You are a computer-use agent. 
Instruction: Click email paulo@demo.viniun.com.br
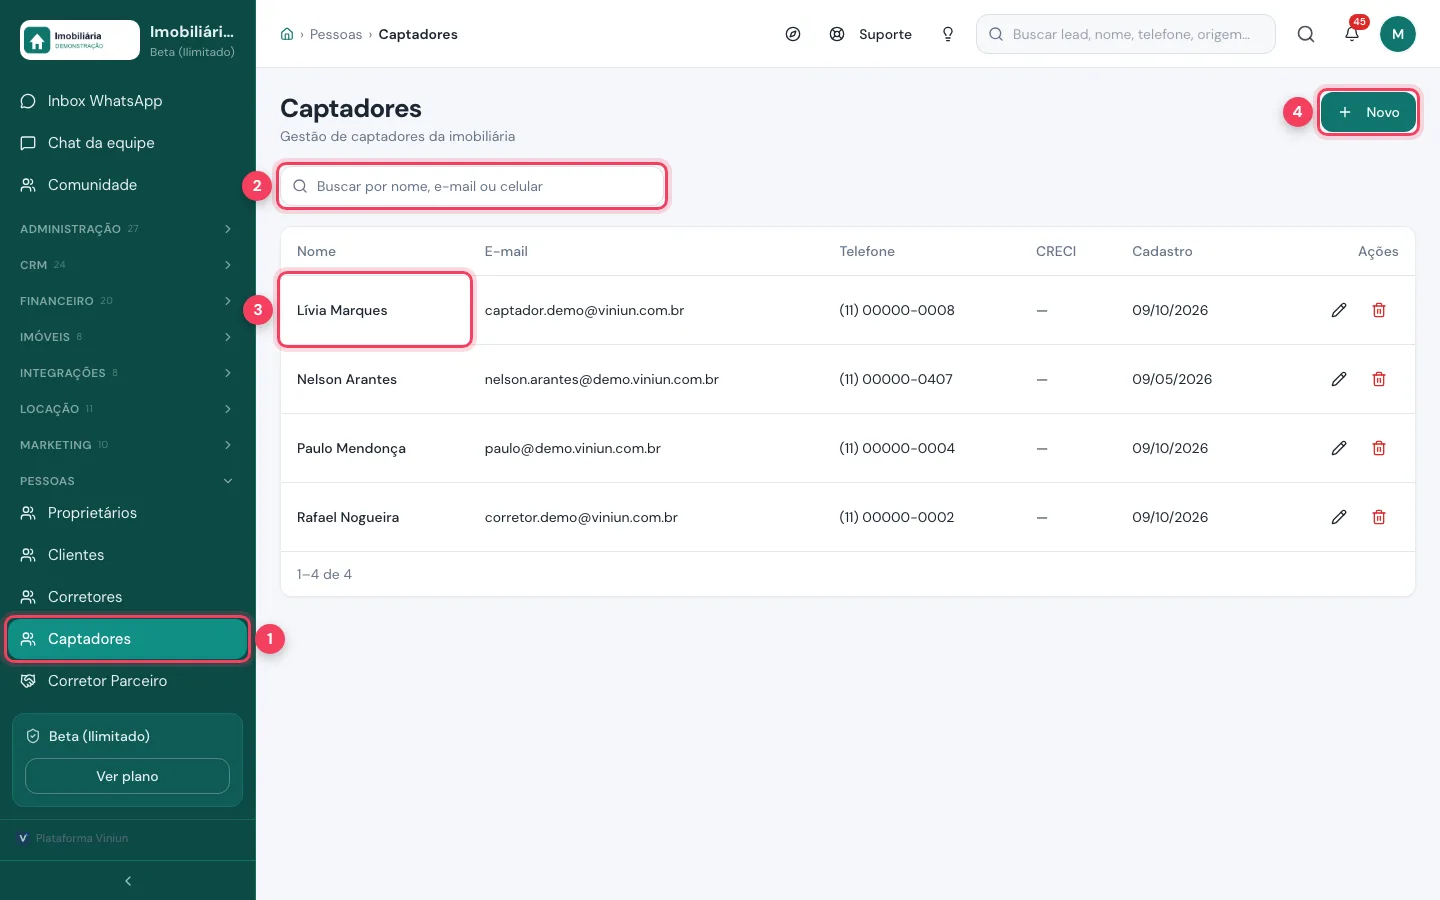(573, 448)
